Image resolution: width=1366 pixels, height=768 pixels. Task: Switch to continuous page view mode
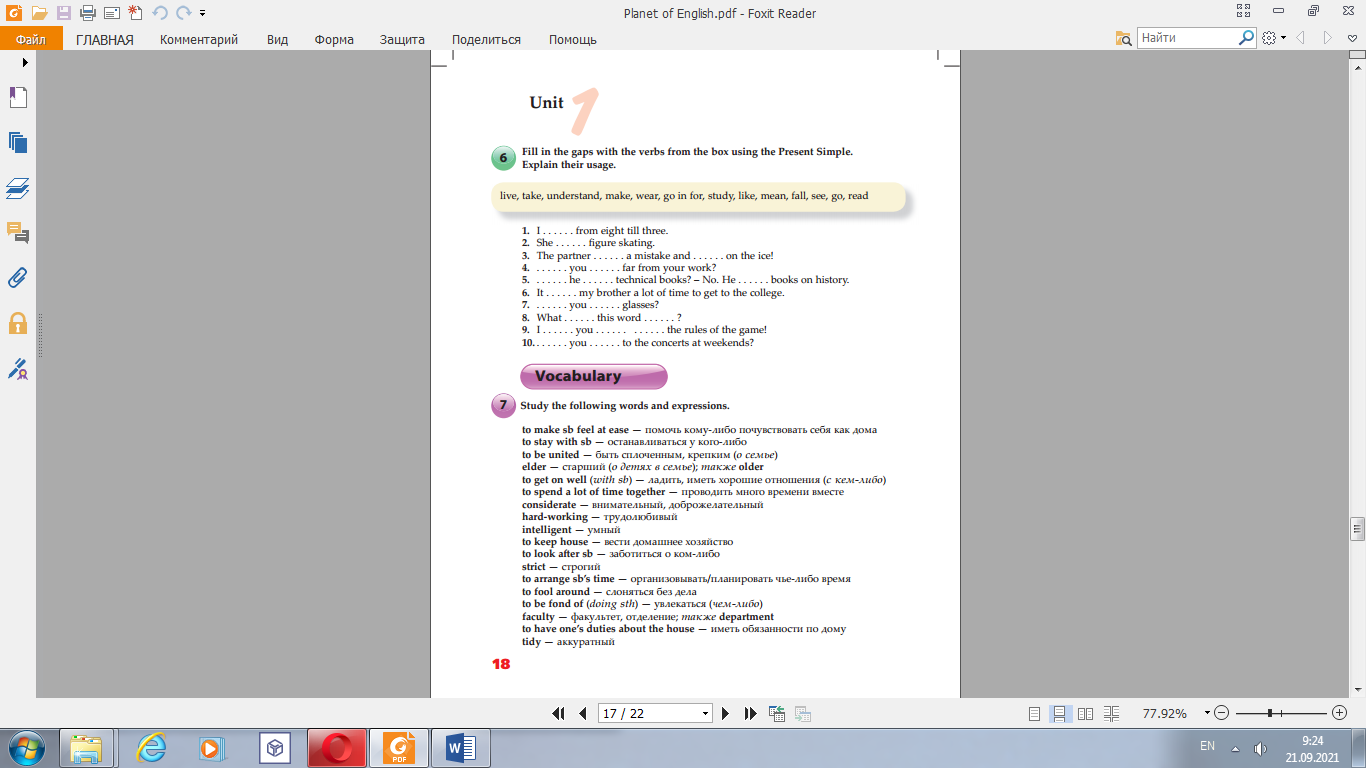[1059, 714]
